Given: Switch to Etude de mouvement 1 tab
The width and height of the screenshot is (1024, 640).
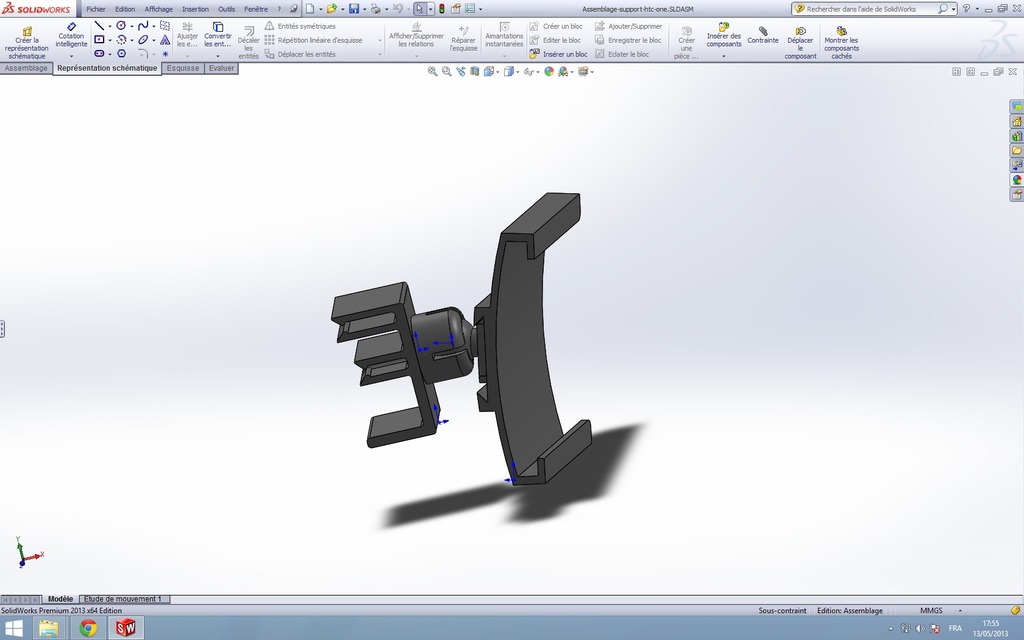Looking at the screenshot, I should [x=122, y=599].
